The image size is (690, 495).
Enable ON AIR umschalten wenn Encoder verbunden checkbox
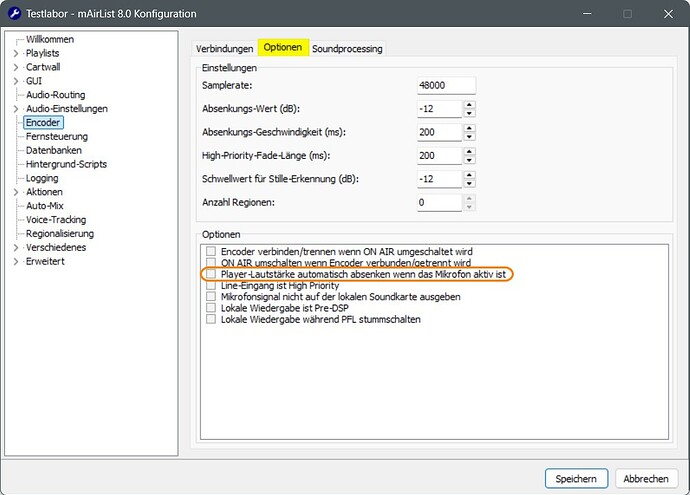pyautogui.click(x=211, y=263)
